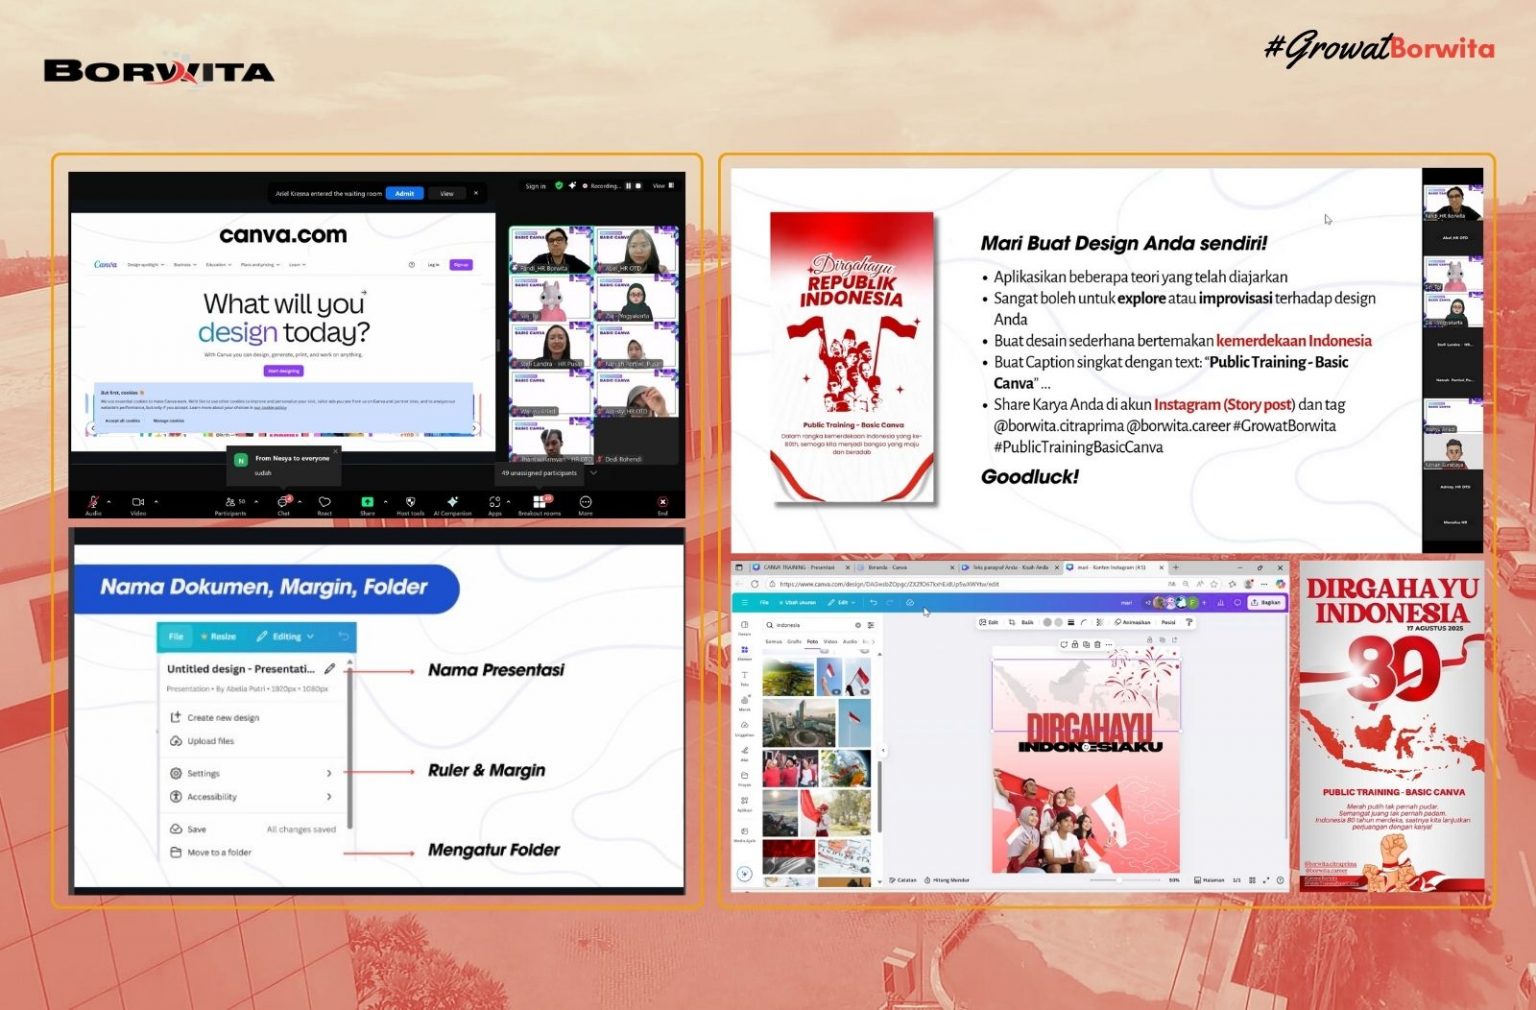
Task: Switch to the Foto tab in Canva elements
Action: pos(813,642)
